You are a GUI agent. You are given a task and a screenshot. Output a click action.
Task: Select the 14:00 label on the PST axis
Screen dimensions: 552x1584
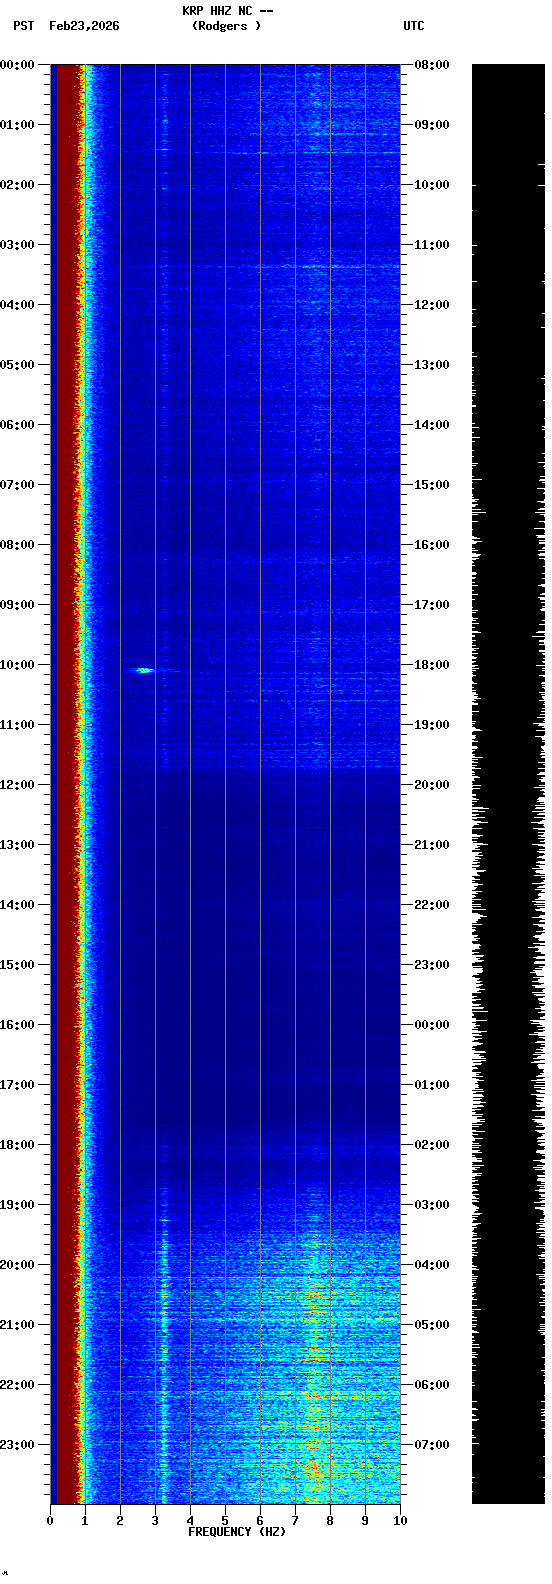18,905
